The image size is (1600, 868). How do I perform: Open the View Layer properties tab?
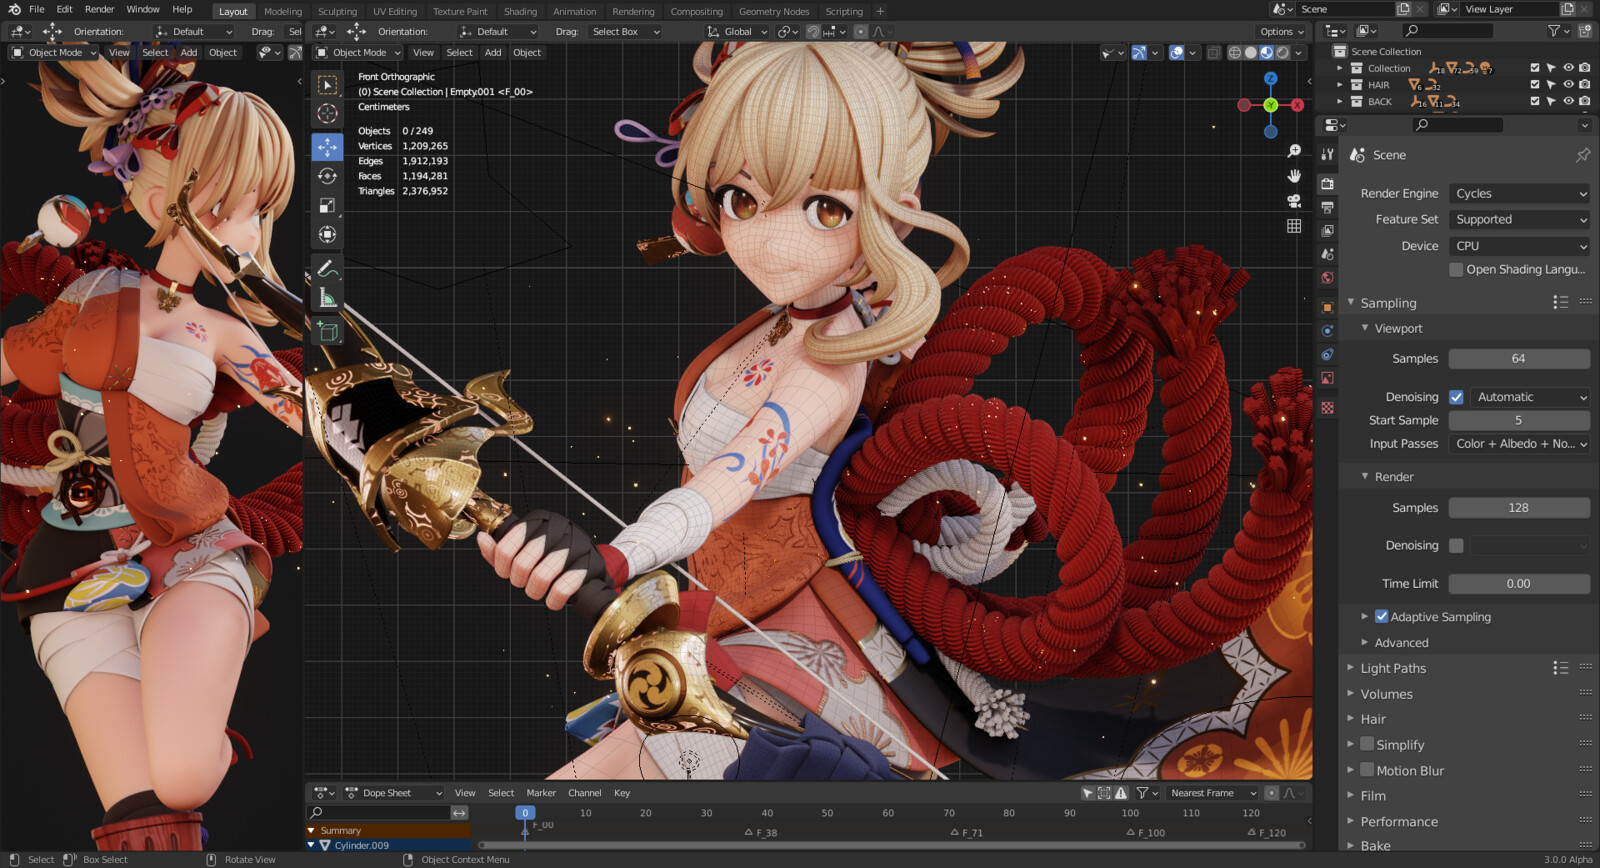1327,231
